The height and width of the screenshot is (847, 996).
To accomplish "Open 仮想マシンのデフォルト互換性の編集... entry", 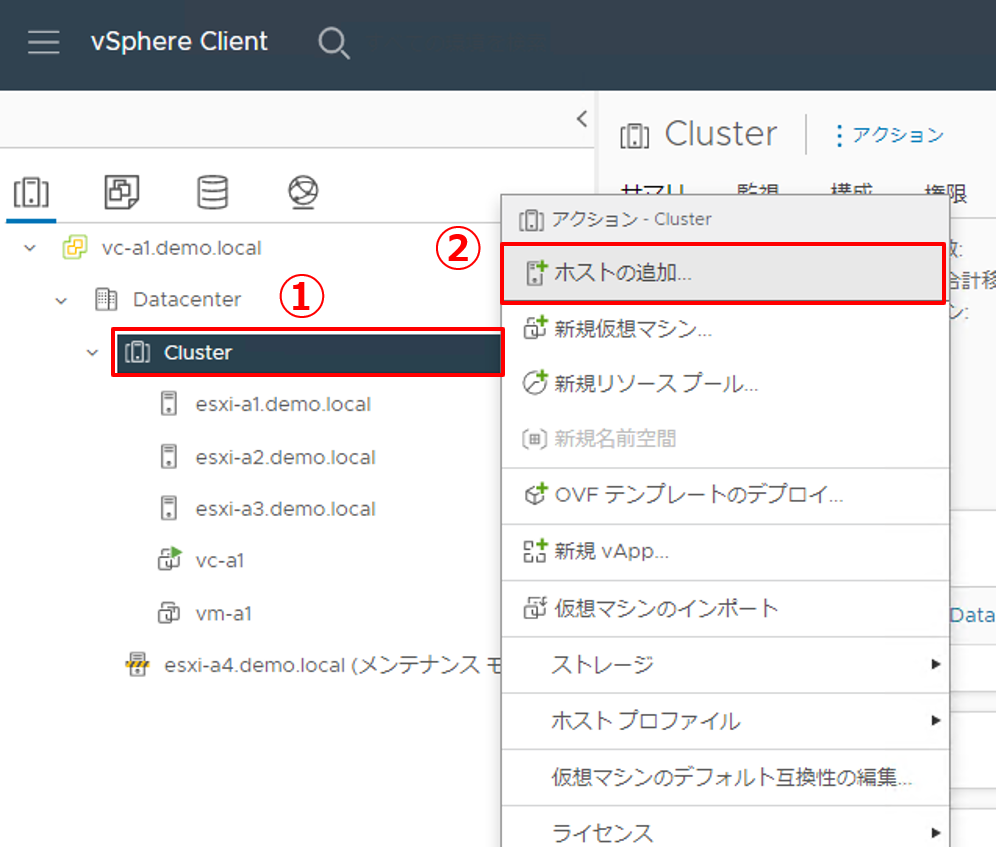I will click(725, 776).
